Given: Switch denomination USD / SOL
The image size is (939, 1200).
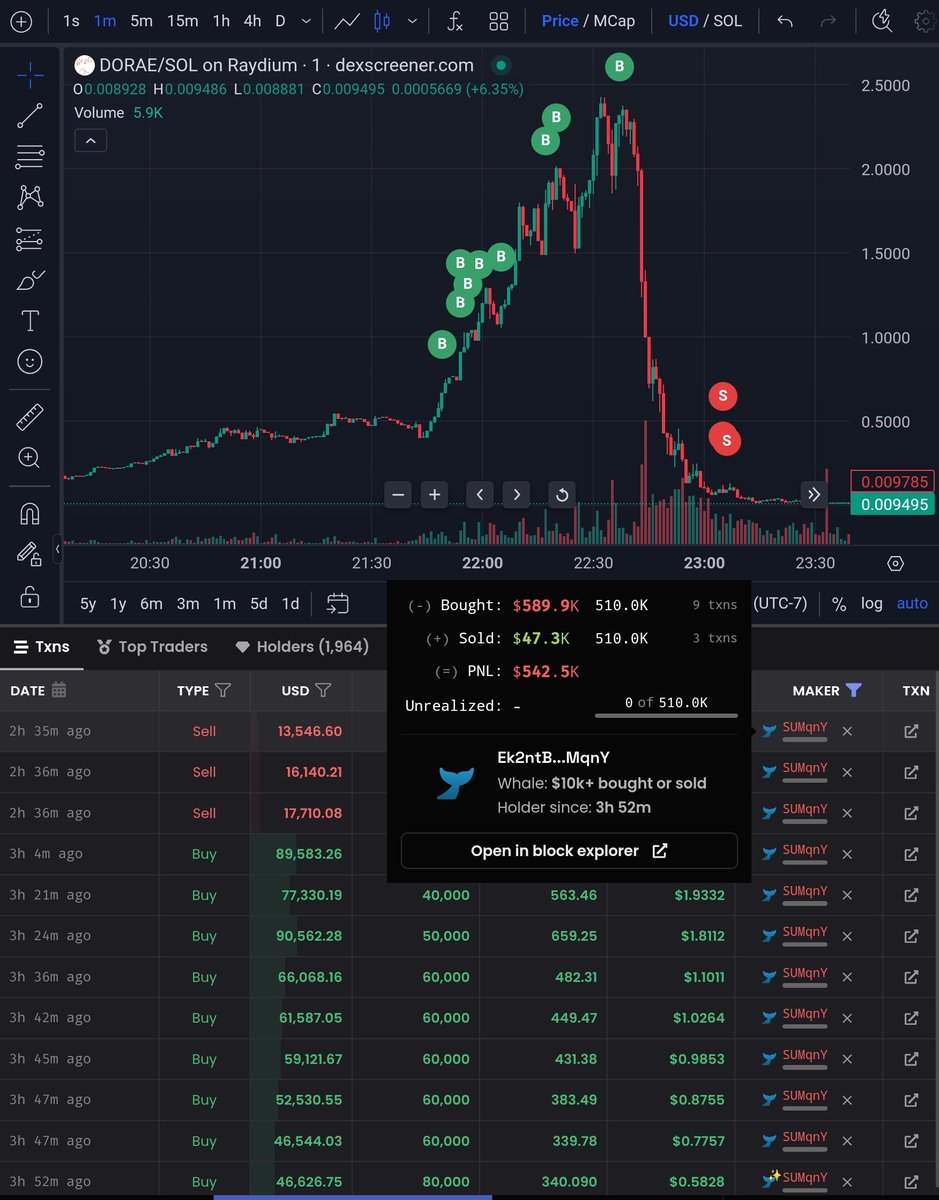Looking at the screenshot, I should click(x=705, y=21).
